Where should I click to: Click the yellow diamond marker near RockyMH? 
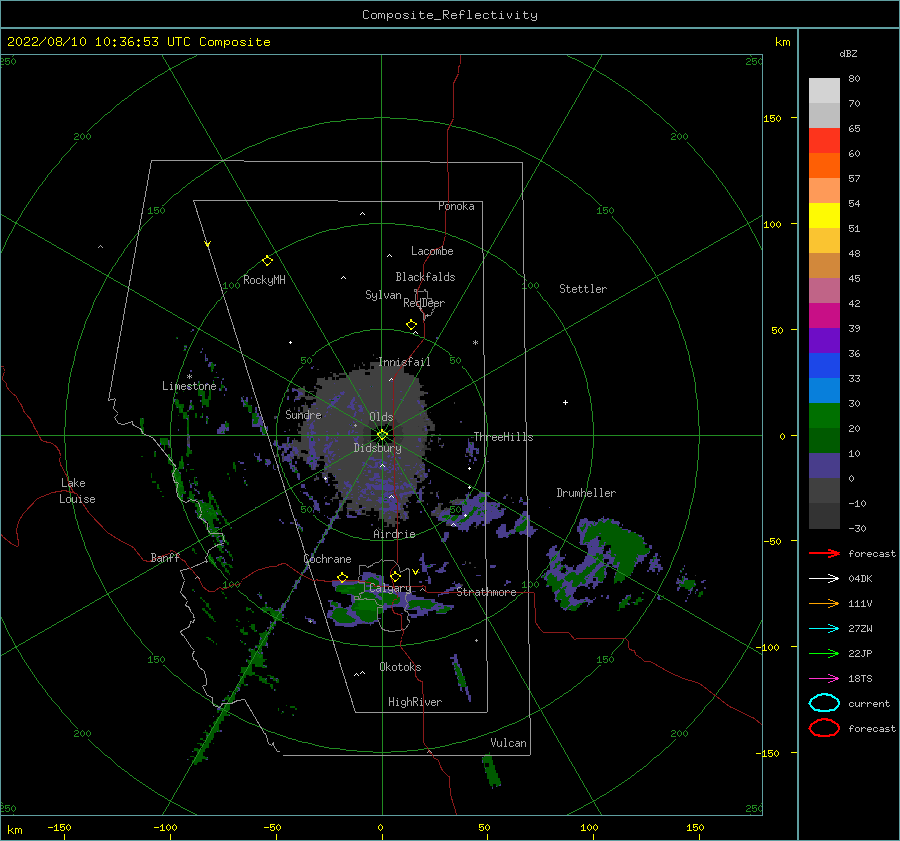point(267,261)
